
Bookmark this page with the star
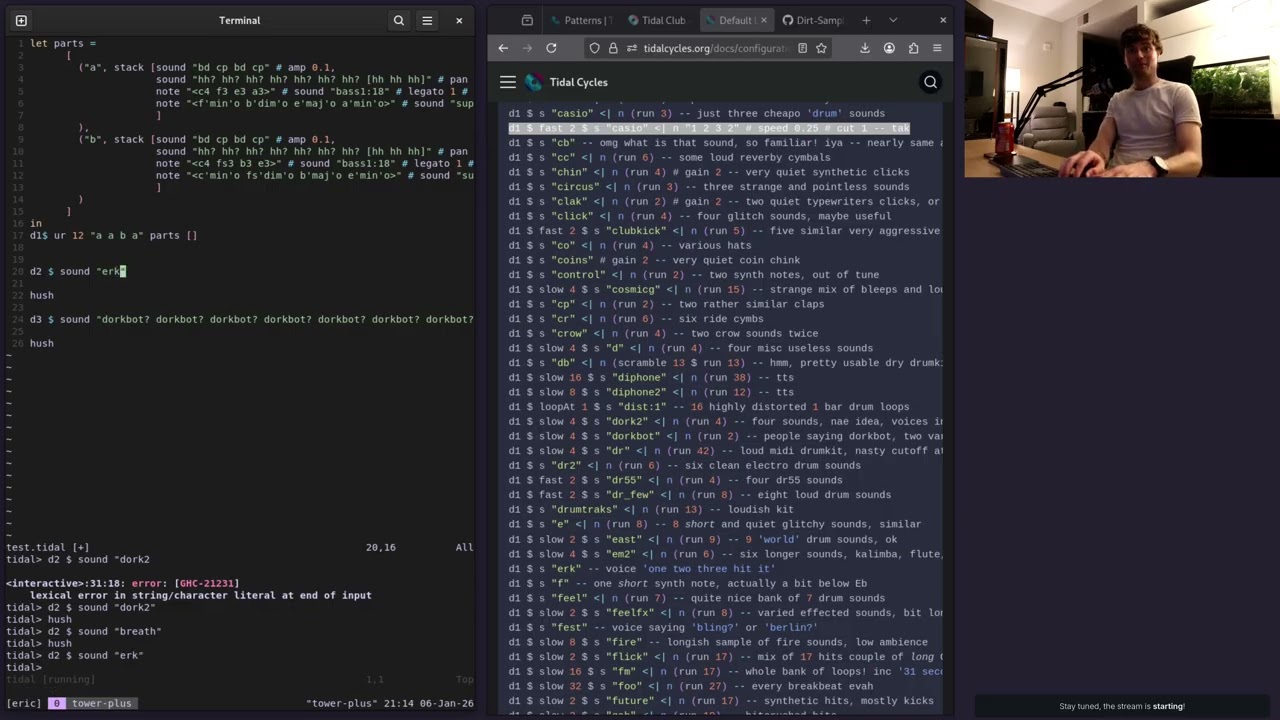pos(821,48)
